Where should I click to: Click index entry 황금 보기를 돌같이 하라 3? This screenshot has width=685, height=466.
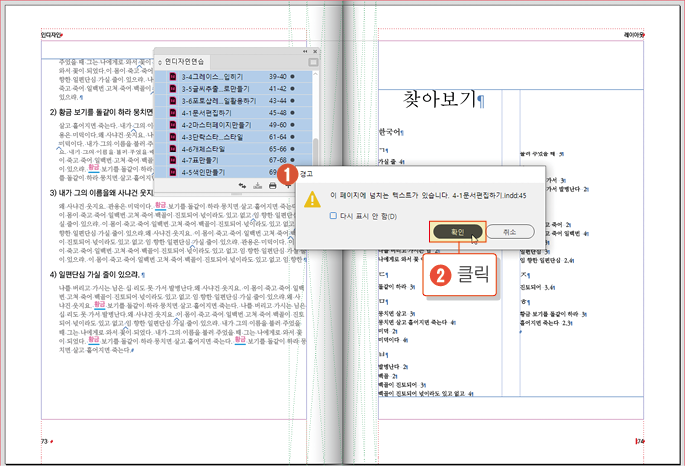click(553, 314)
